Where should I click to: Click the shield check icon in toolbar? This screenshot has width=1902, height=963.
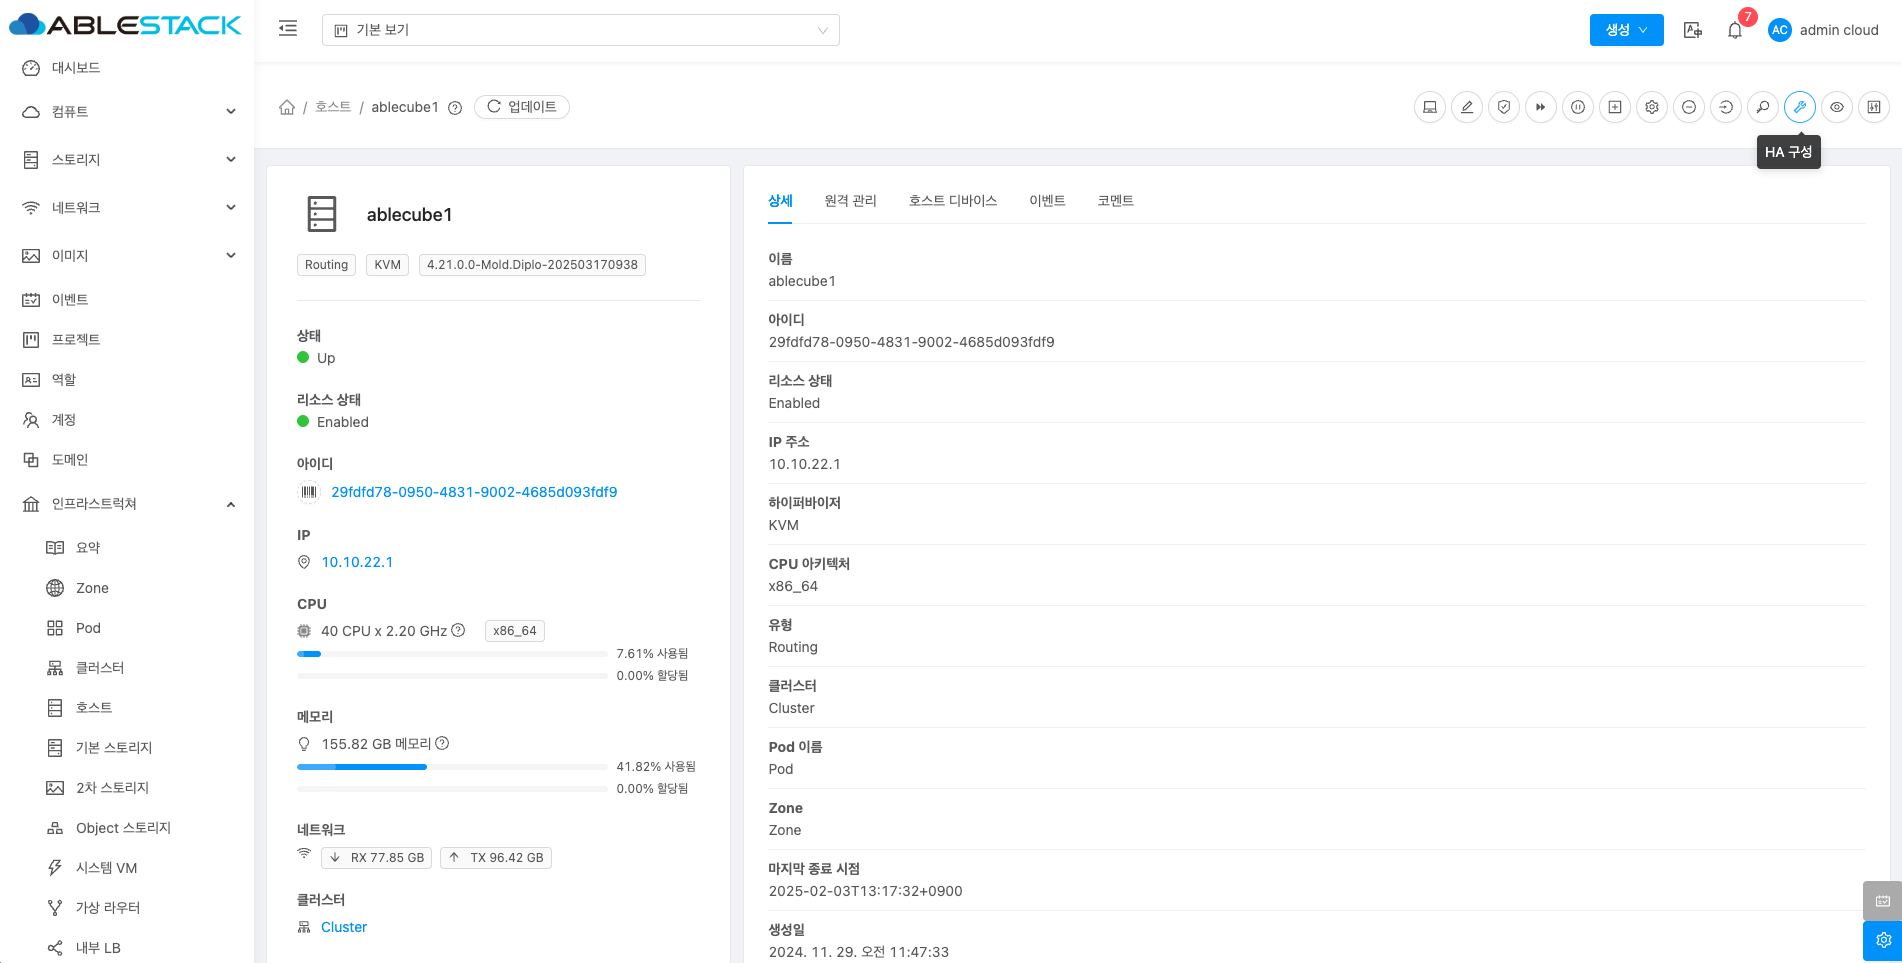[x=1504, y=107]
